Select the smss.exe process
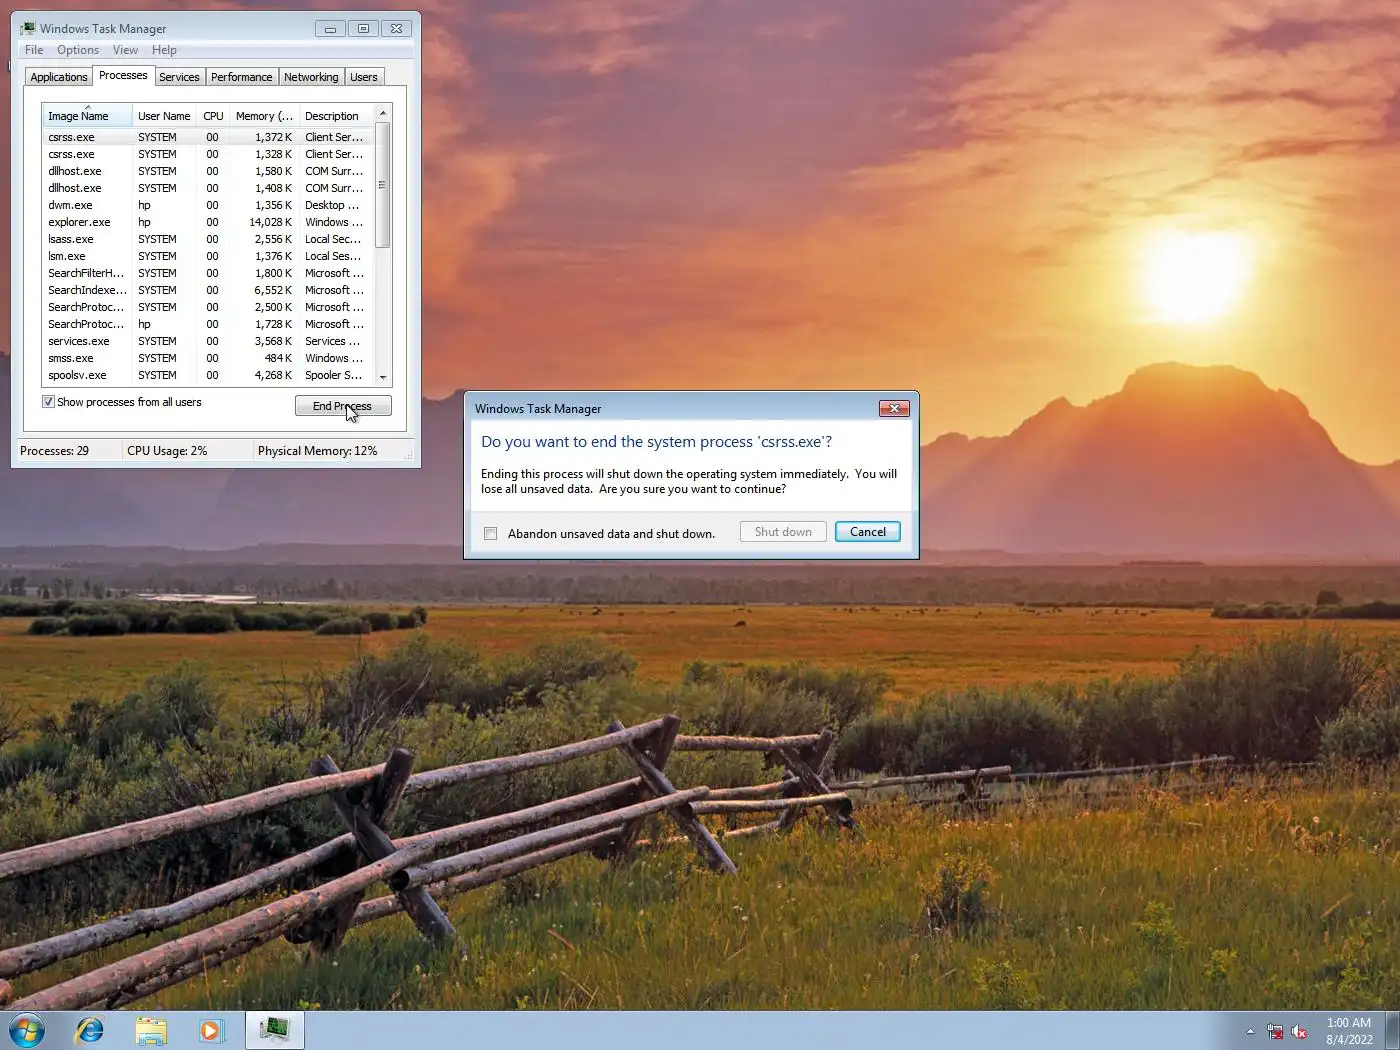Image resolution: width=1400 pixels, height=1050 pixels. tap(208, 358)
